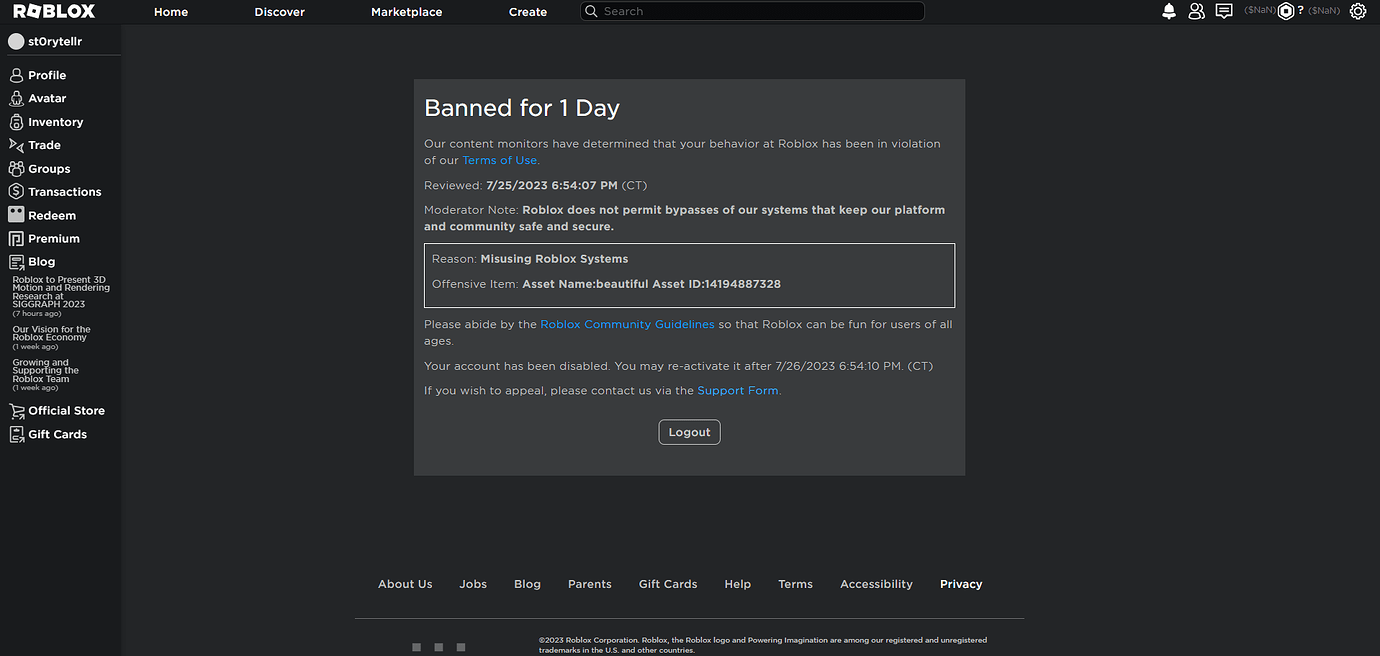Open Accessibility footer link
The width and height of the screenshot is (1380, 656).
point(876,584)
